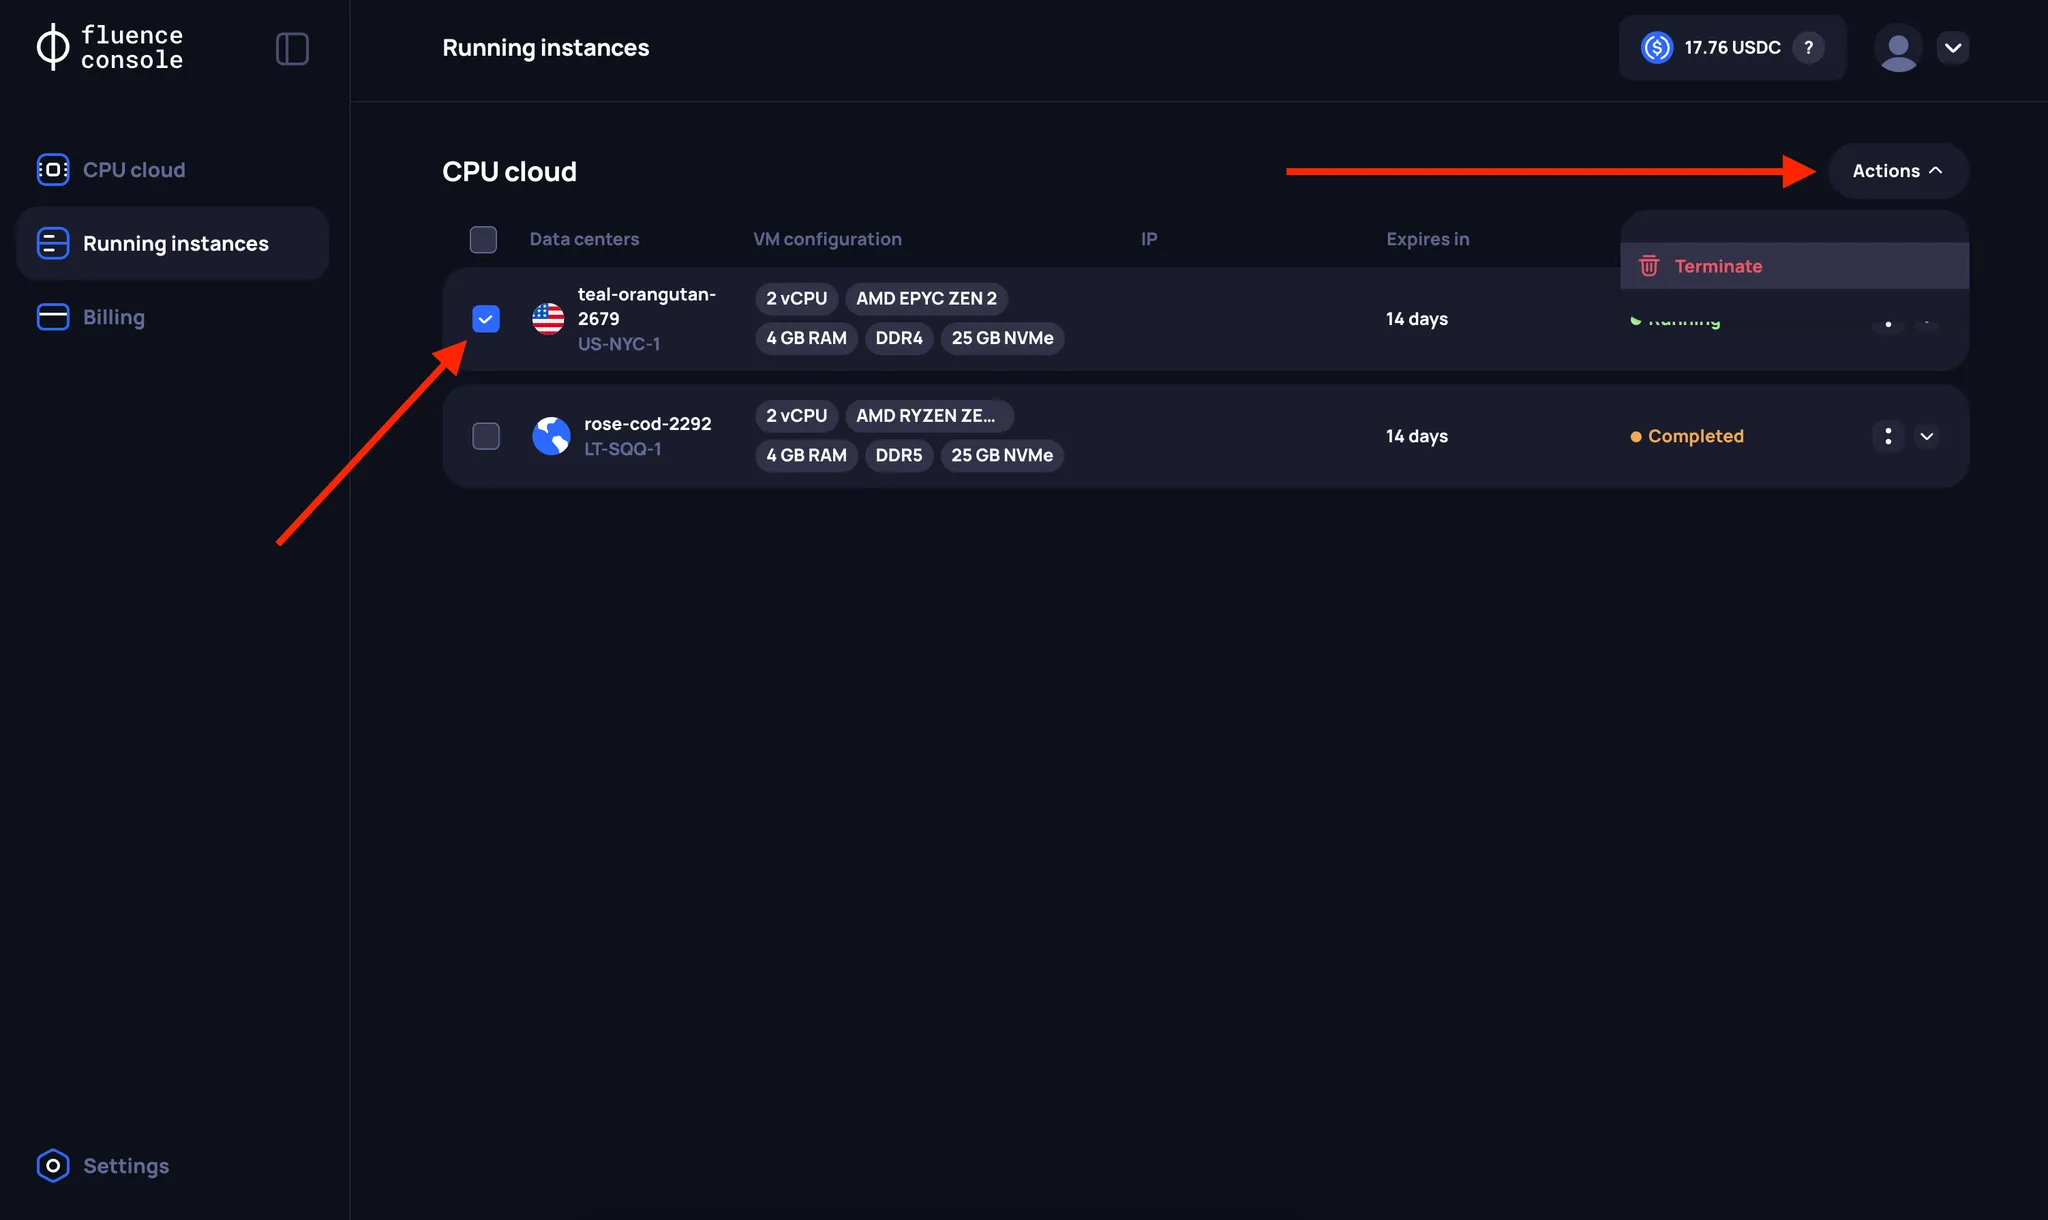Click the Actions button
The image size is (2048, 1220).
(1887, 170)
